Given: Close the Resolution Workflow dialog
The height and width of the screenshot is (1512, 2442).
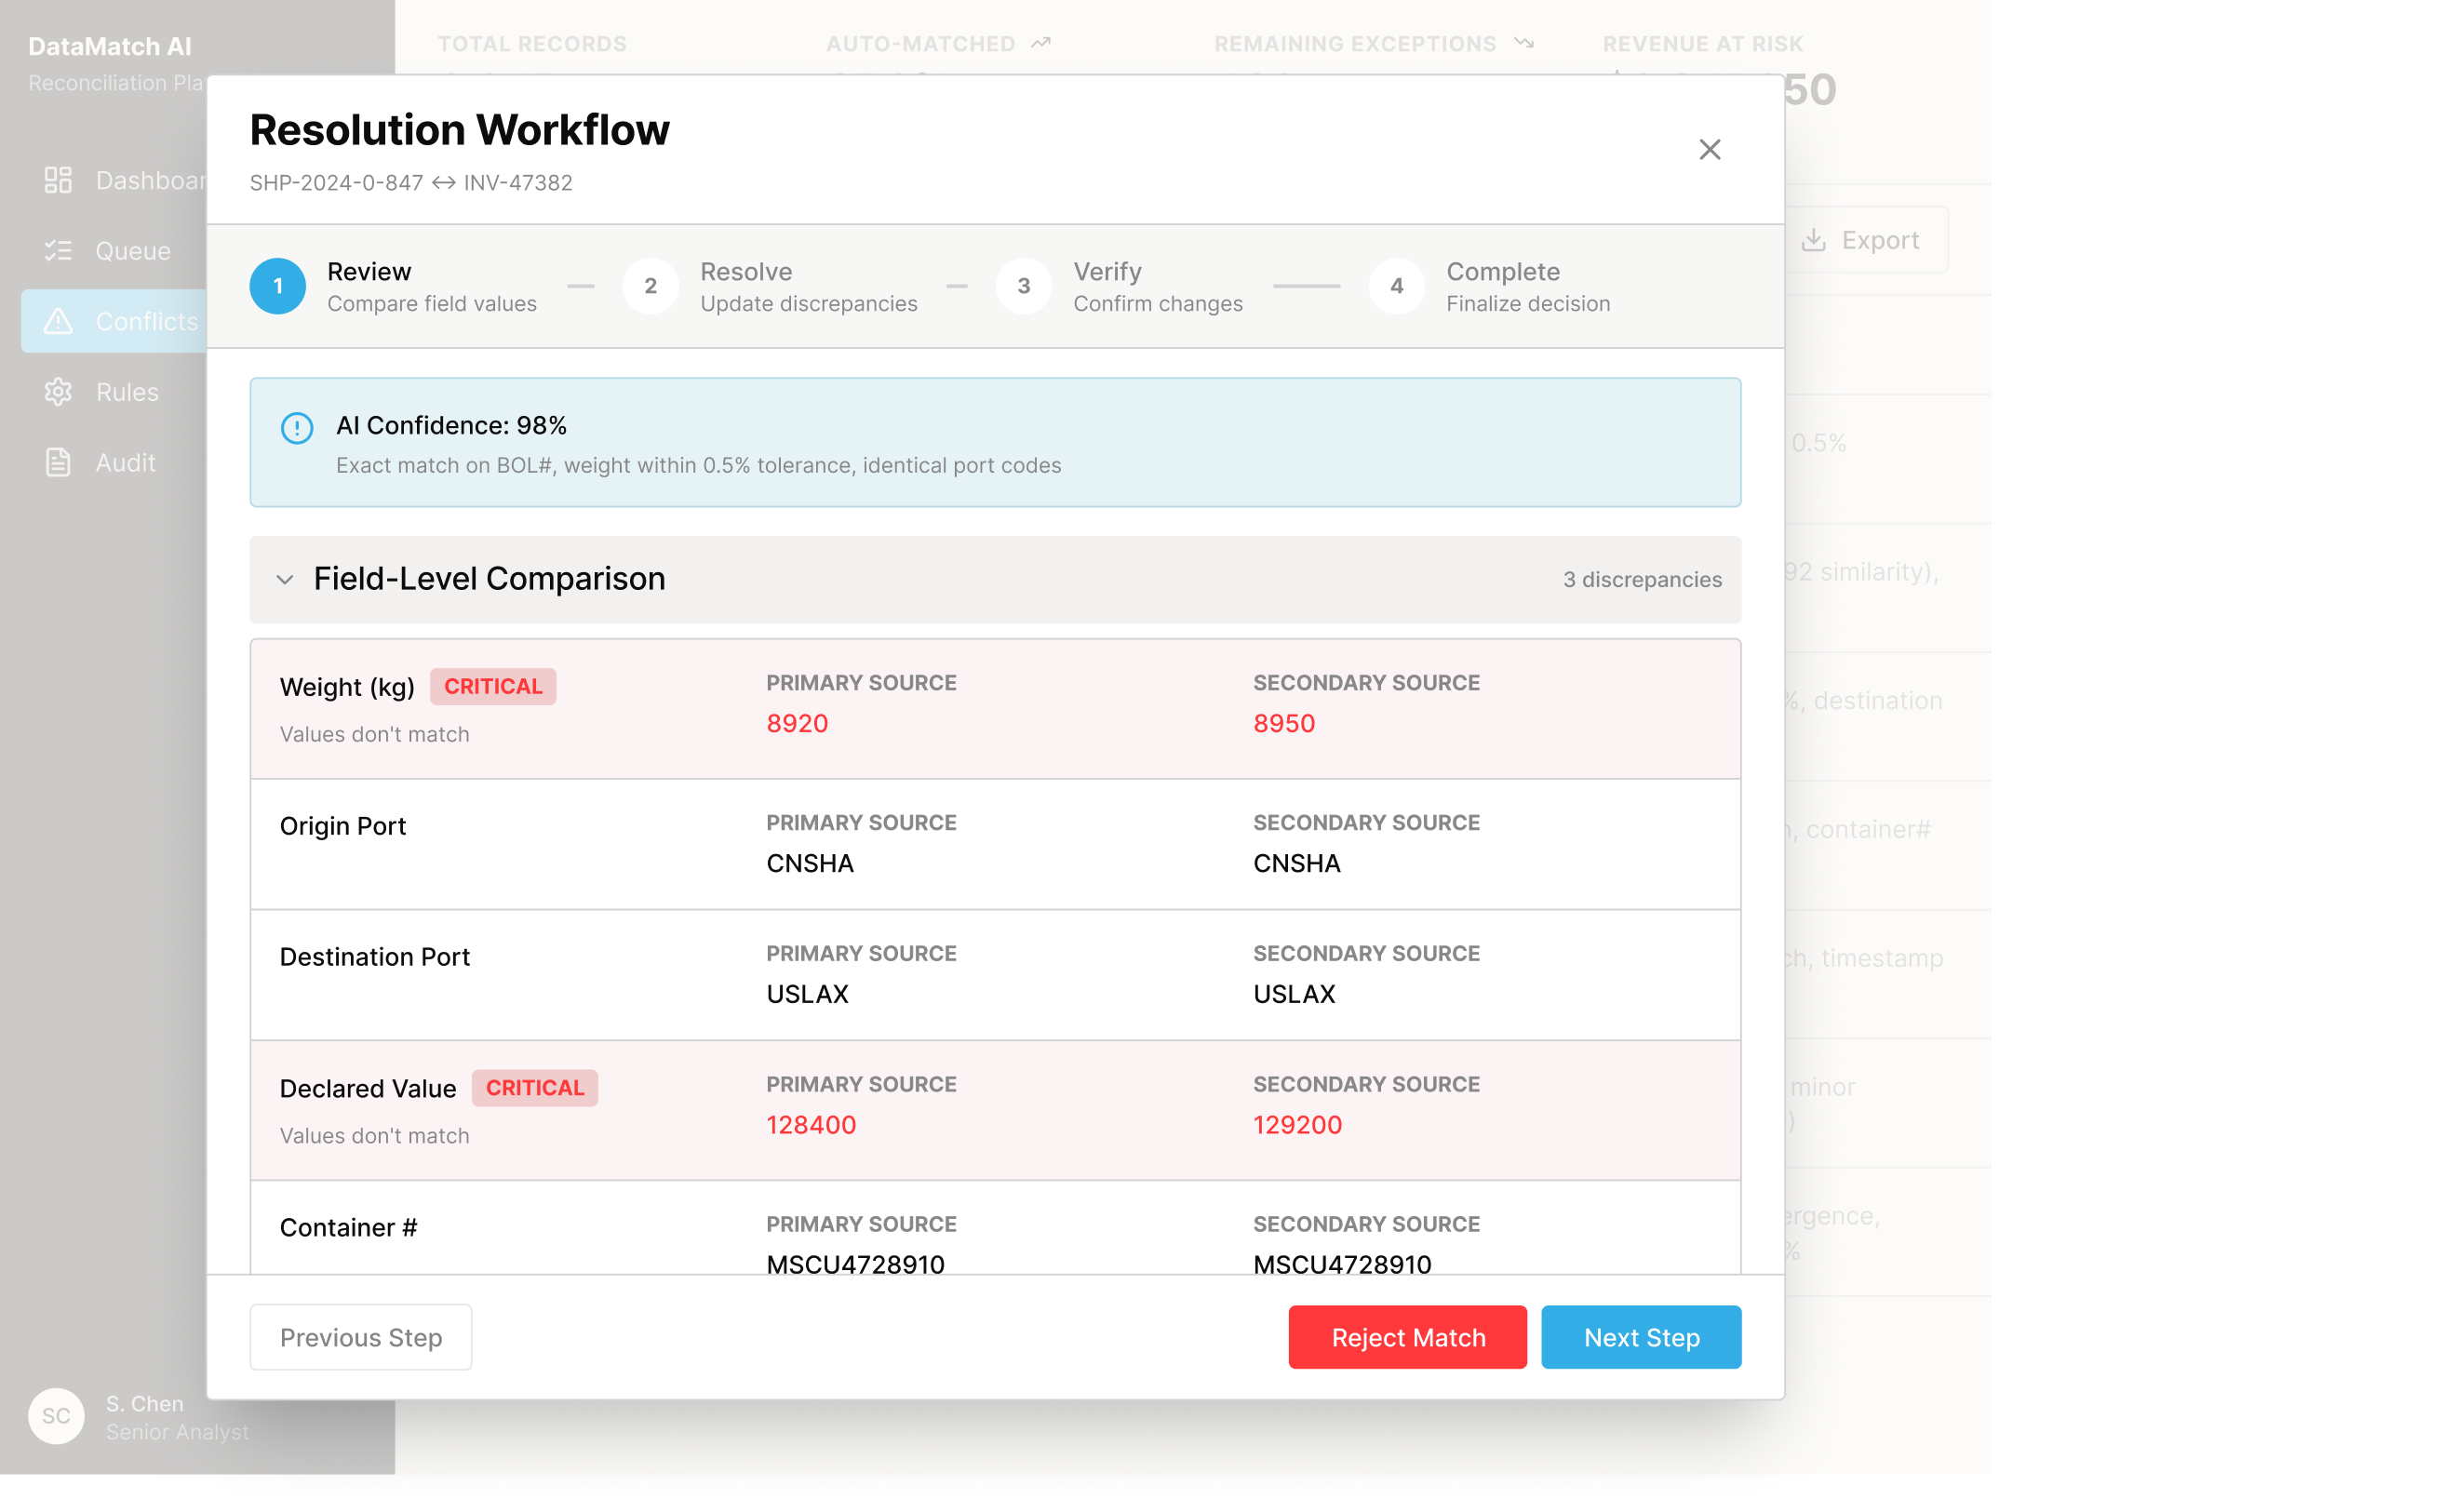Looking at the screenshot, I should pyautogui.click(x=1709, y=150).
